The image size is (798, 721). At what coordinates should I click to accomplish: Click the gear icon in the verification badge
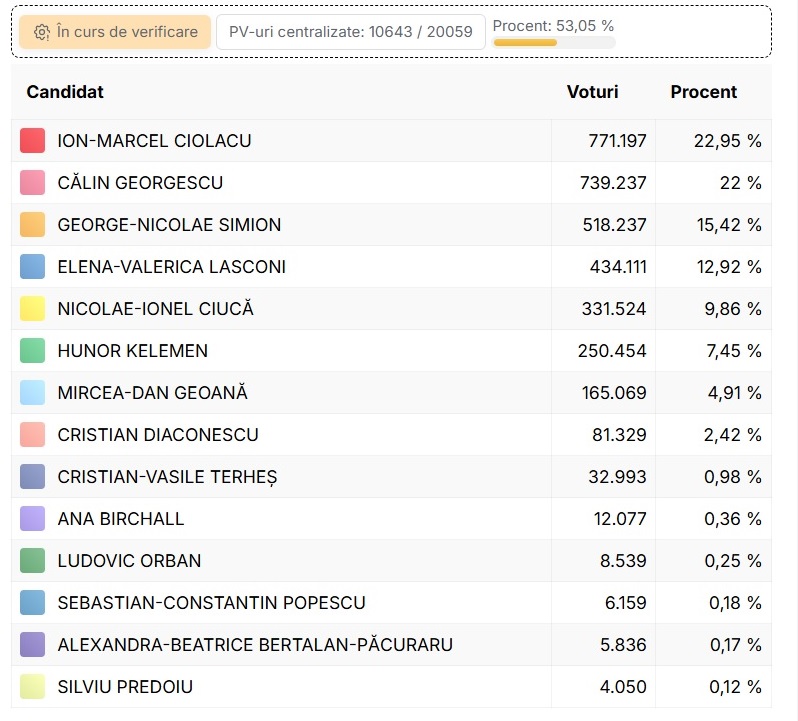point(41,32)
